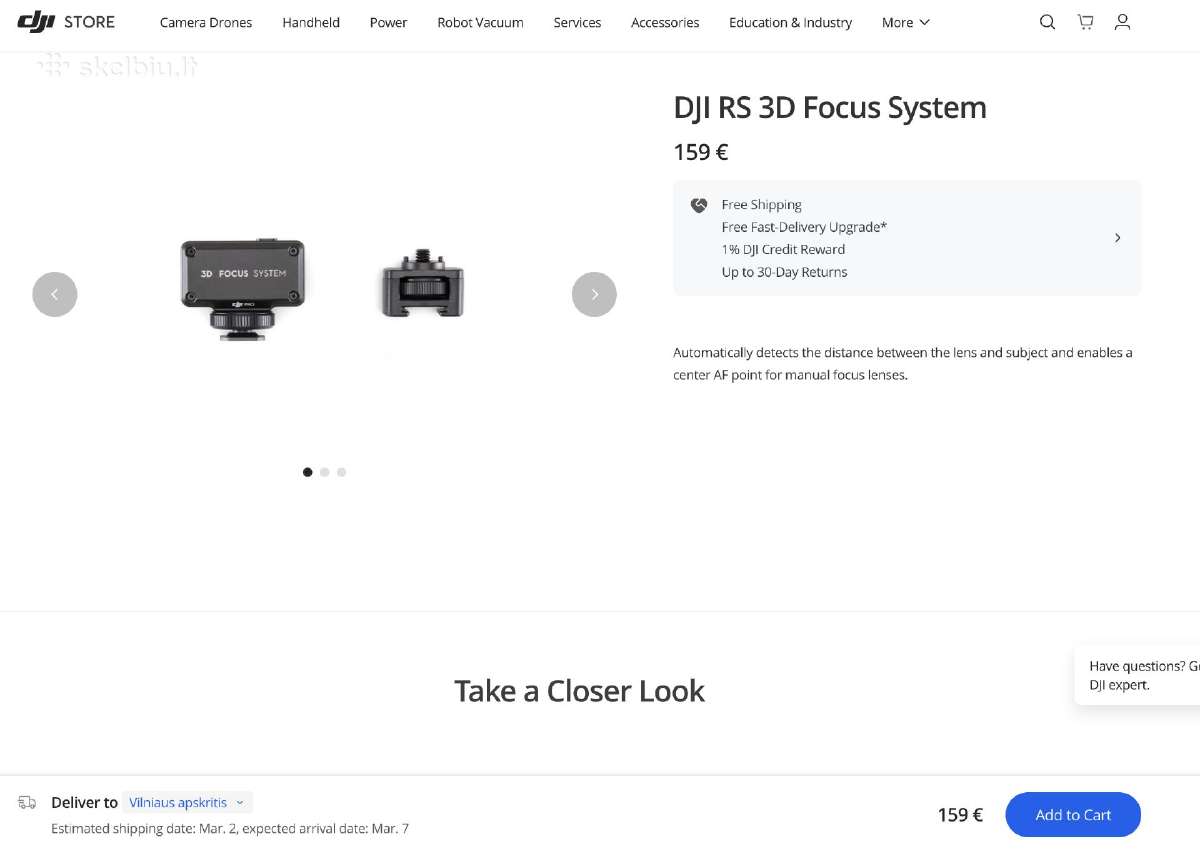Click the 'Deliver to' label
This screenshot has height=849, width=1200.
pos(84,802)
